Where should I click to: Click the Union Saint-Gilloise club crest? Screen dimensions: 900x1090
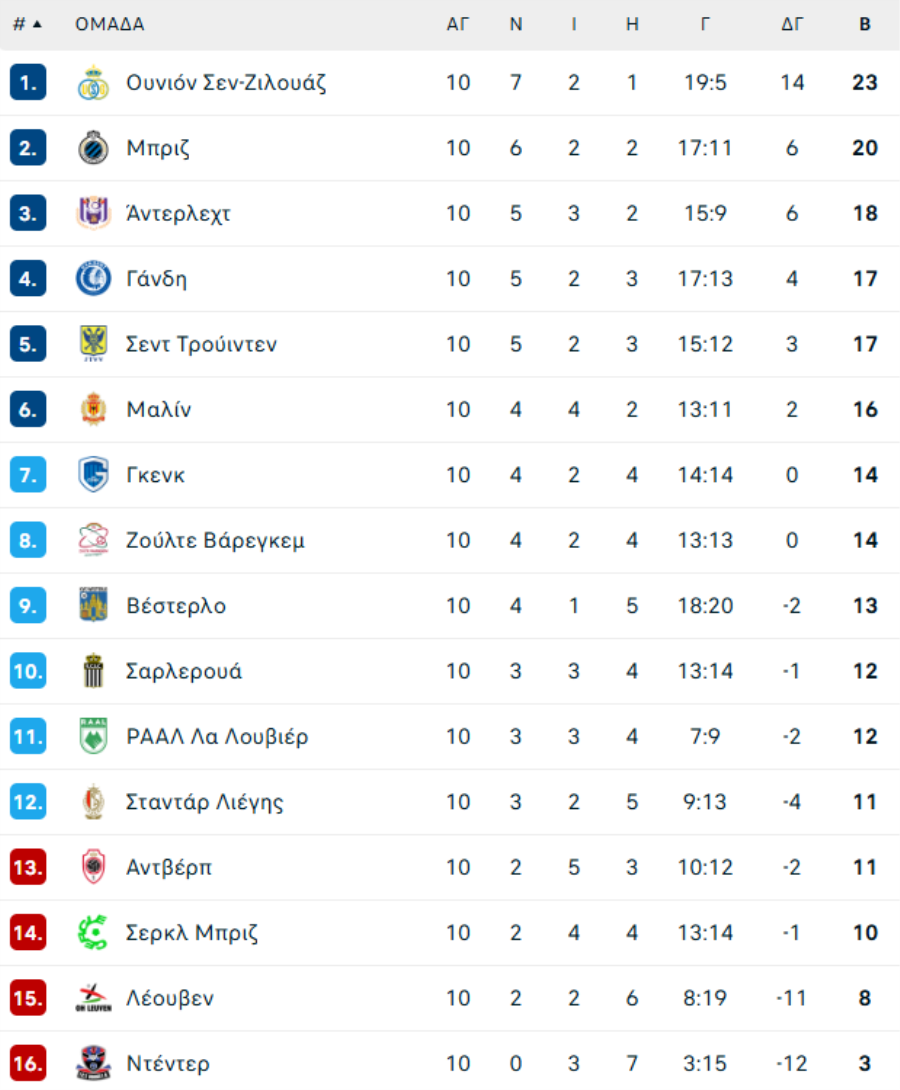[x=93, y=83]
